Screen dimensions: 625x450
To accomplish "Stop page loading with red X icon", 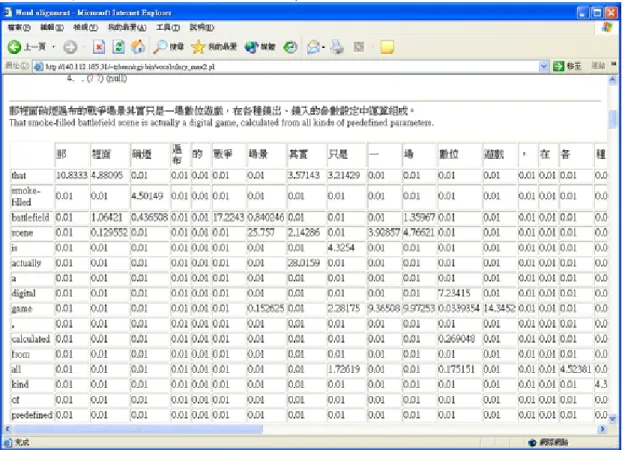I will pyautogui.click(x=99, y=47).
